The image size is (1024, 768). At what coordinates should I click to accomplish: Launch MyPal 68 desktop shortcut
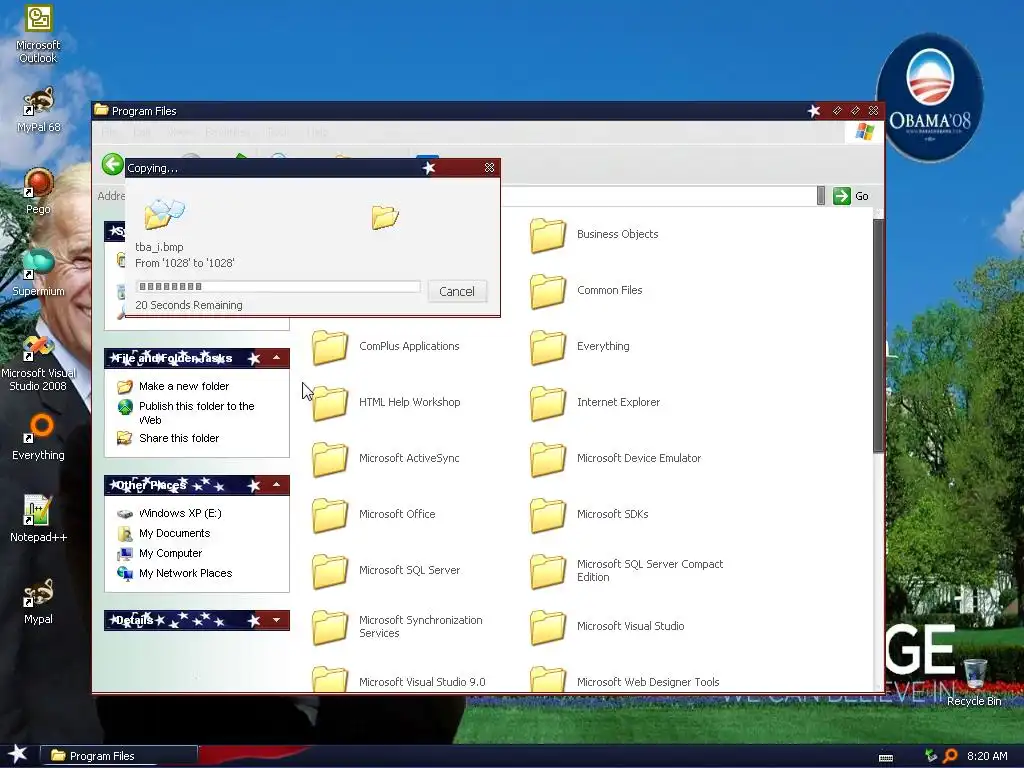tap(39, 110)
